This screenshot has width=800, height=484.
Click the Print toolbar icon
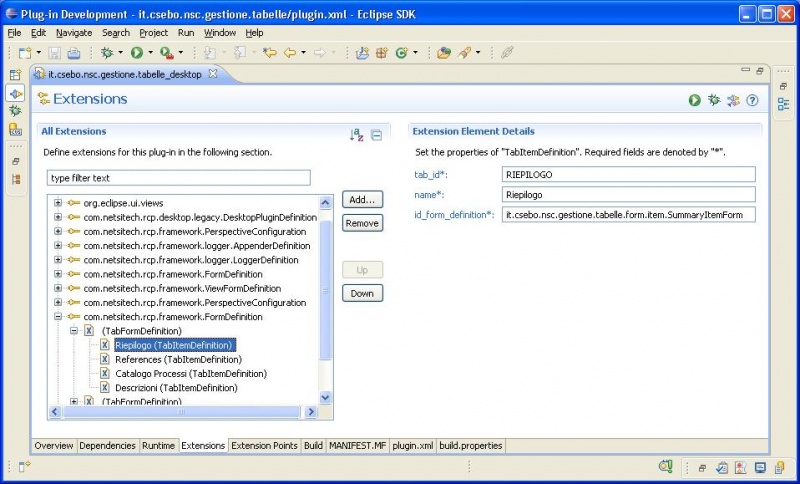click(74, 52)
